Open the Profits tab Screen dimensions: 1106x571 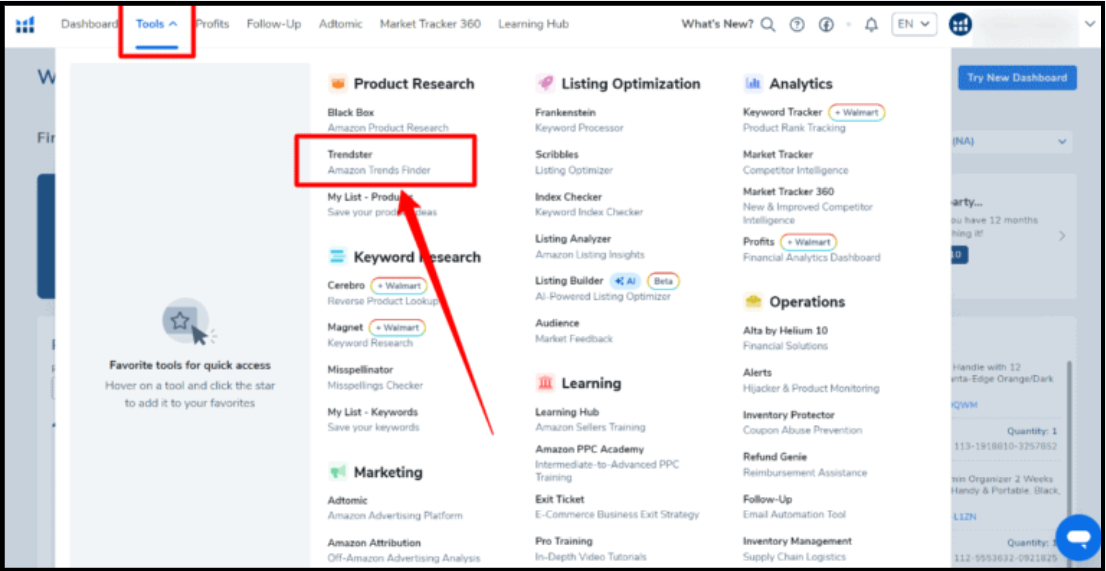[212, 24]
